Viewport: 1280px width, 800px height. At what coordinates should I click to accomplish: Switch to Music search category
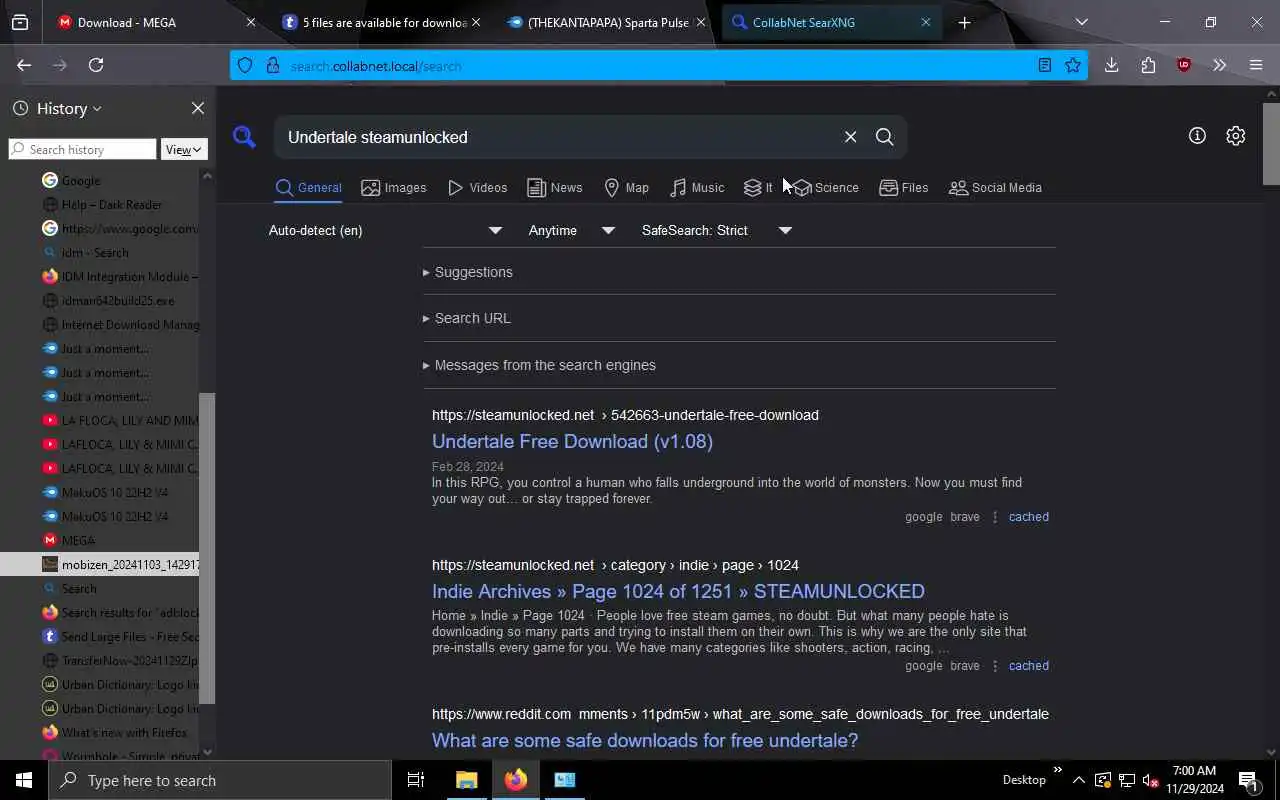coord(697,187)
